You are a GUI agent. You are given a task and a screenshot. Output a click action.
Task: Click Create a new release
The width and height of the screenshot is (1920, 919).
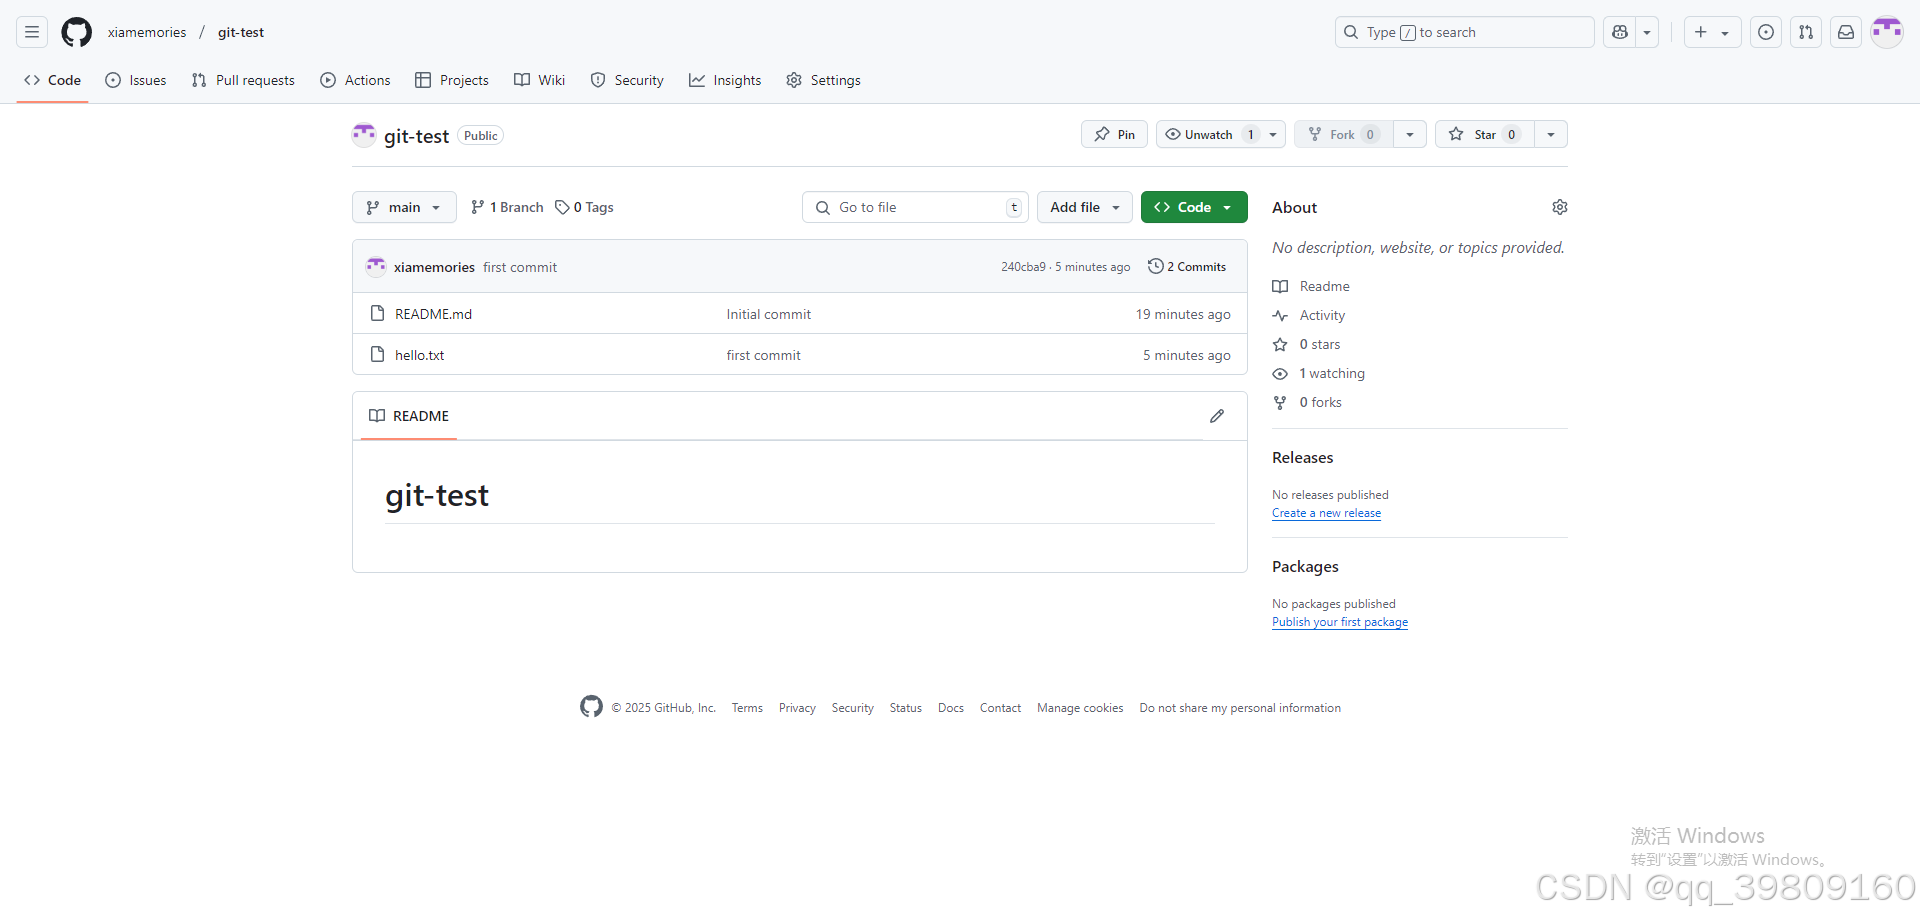[x=1326, y=513]
